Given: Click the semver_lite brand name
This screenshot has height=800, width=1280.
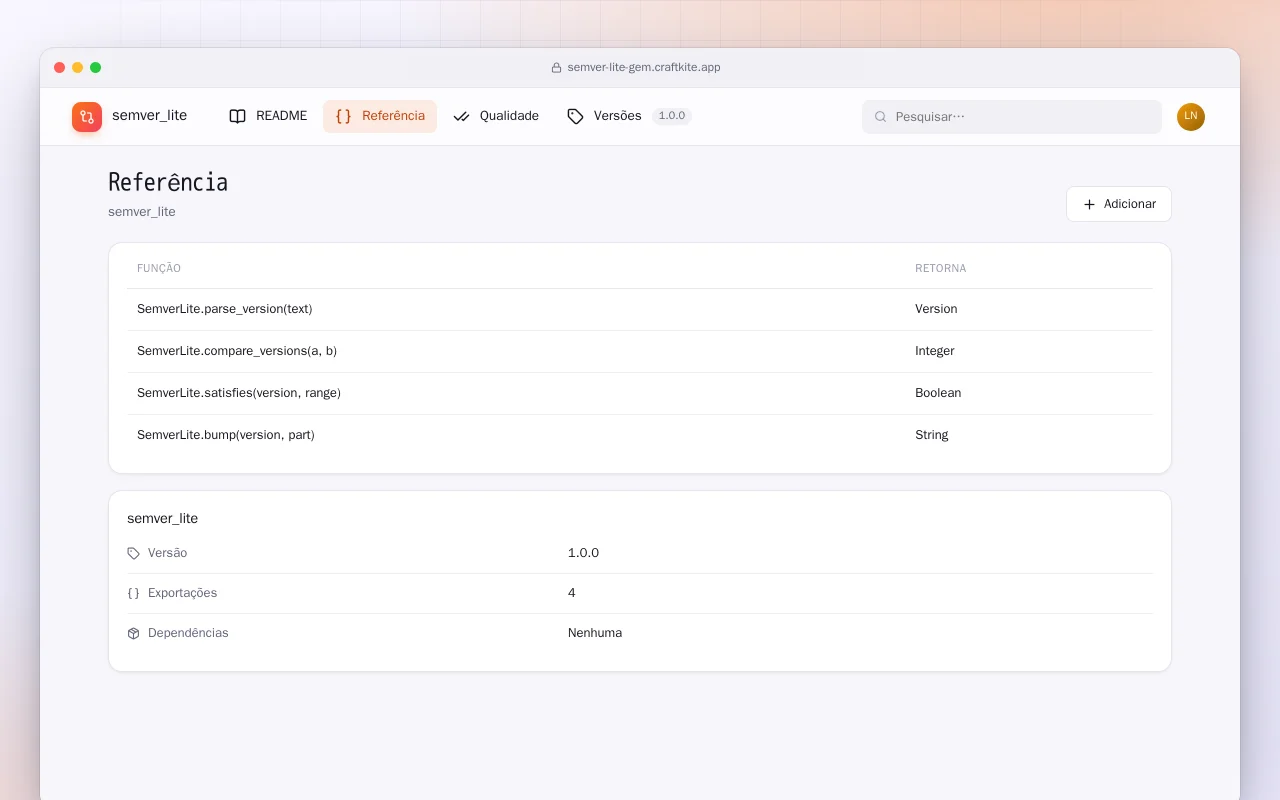Looking at the screenshot, I should (150, 116).
